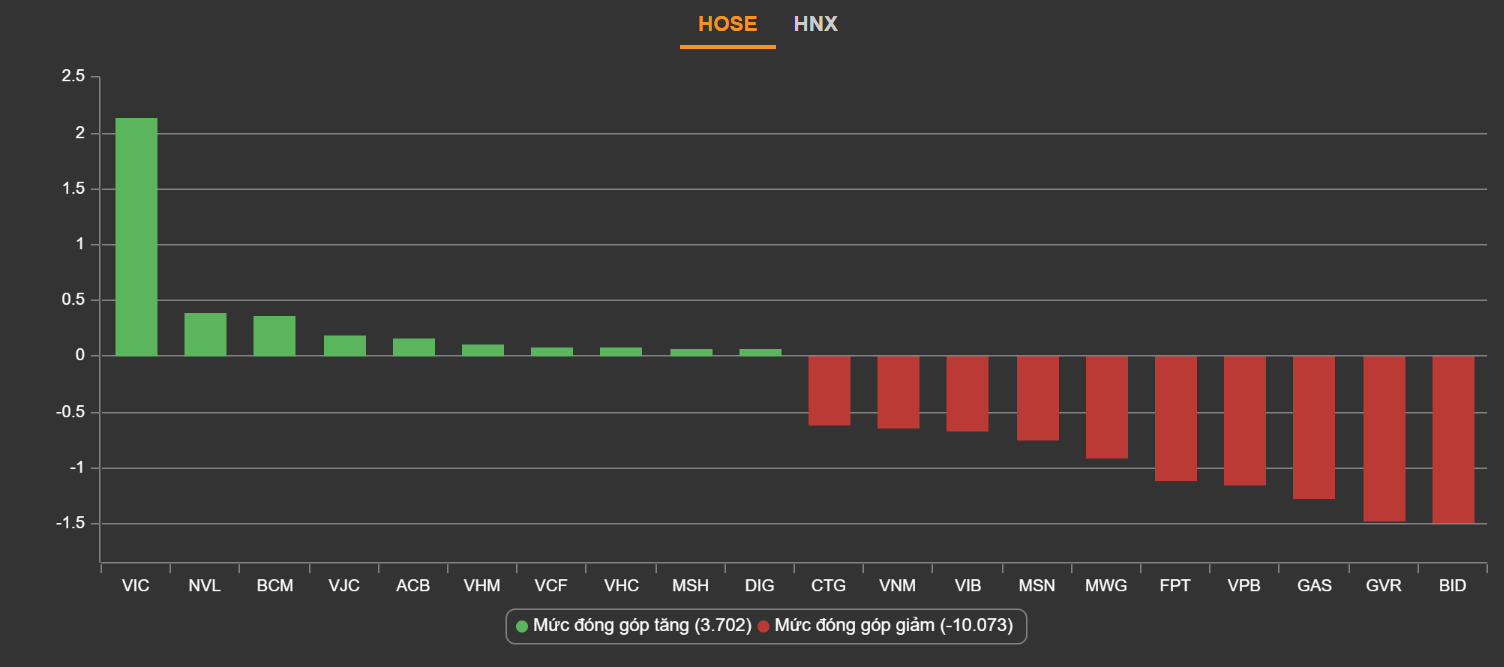Image resolution: width=1504 pixels, height=667 pixels.
Task: Click the red MSN bar
Action: pyautogui.click(x=1037, y=398)
